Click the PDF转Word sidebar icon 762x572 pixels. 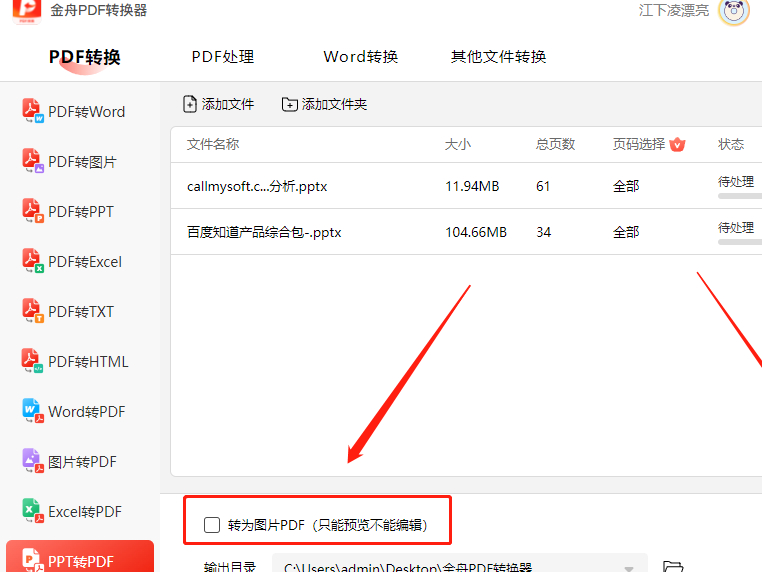coord(34,111)
